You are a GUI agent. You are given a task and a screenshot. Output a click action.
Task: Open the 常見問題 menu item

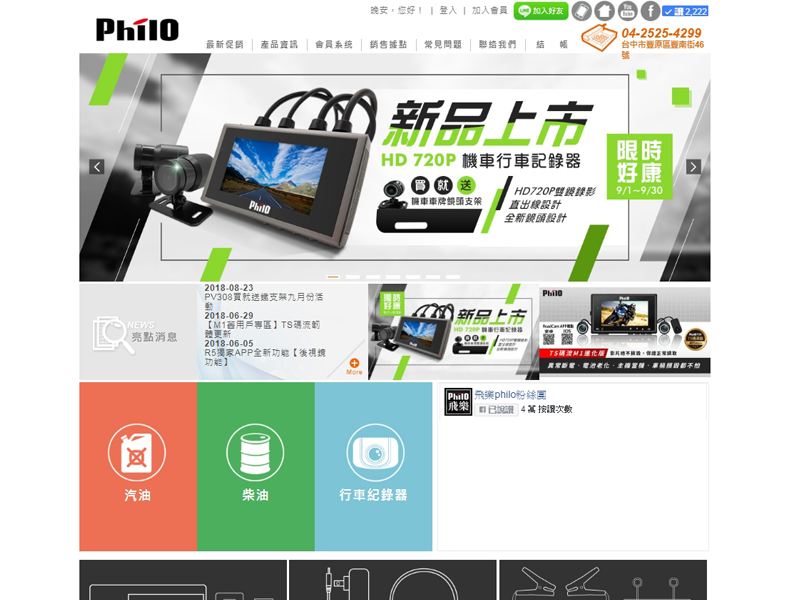[443, 44]
